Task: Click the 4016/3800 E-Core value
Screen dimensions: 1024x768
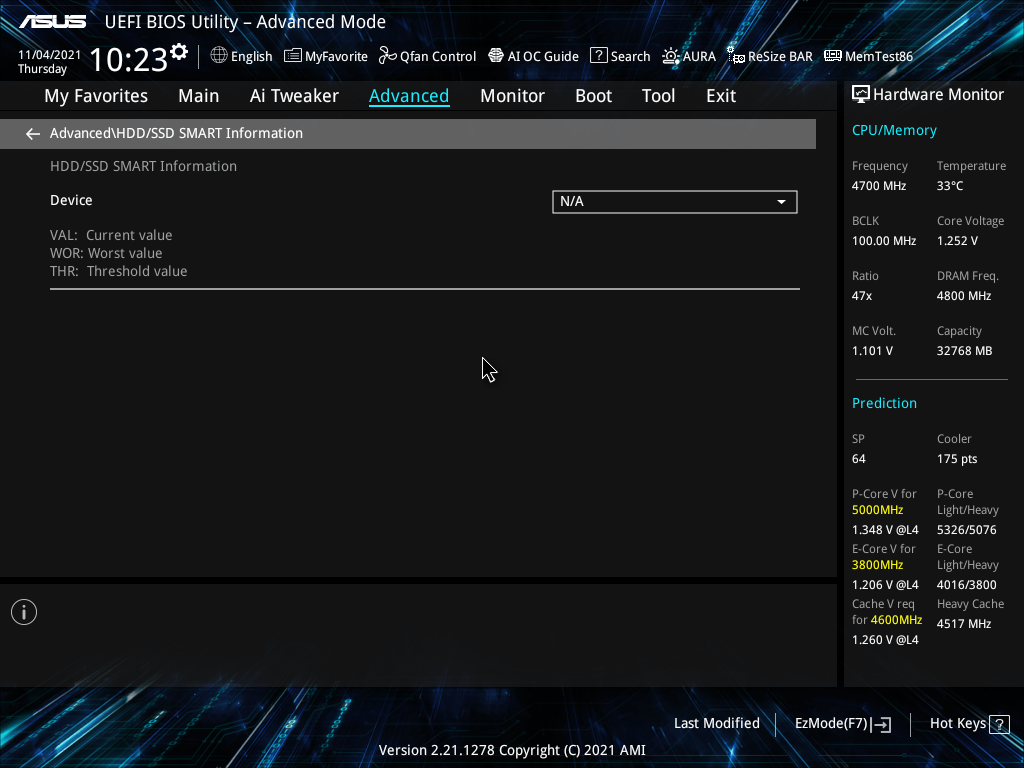Action: pos(967,585)
